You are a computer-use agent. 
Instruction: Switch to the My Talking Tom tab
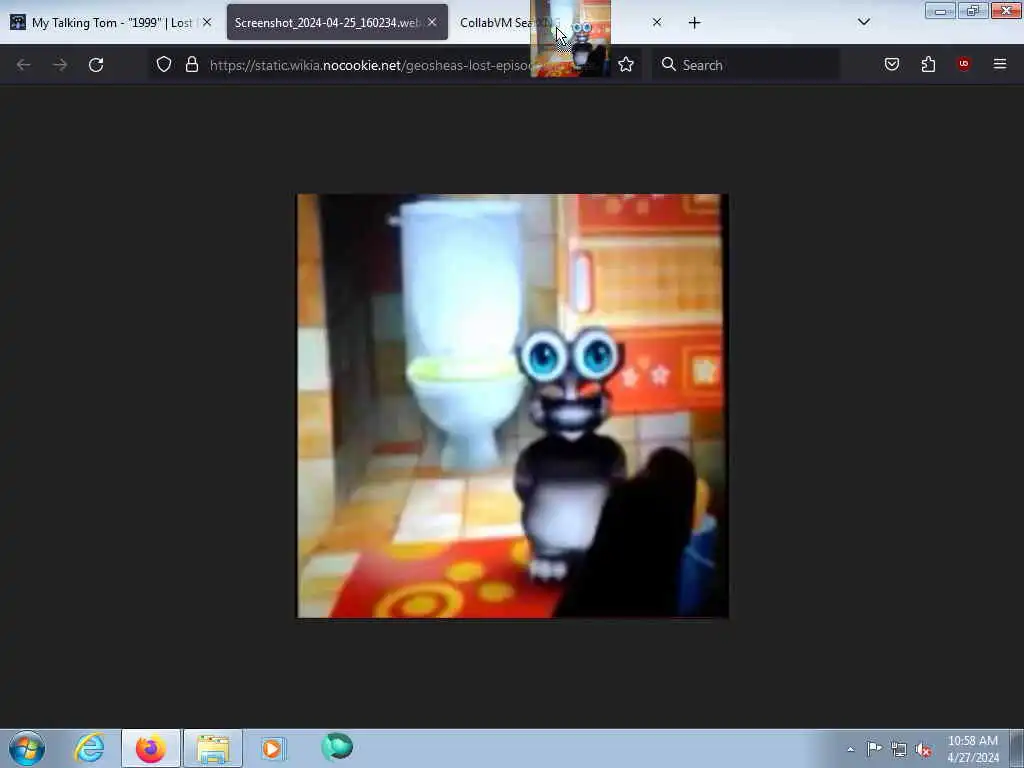pos(111,23)
